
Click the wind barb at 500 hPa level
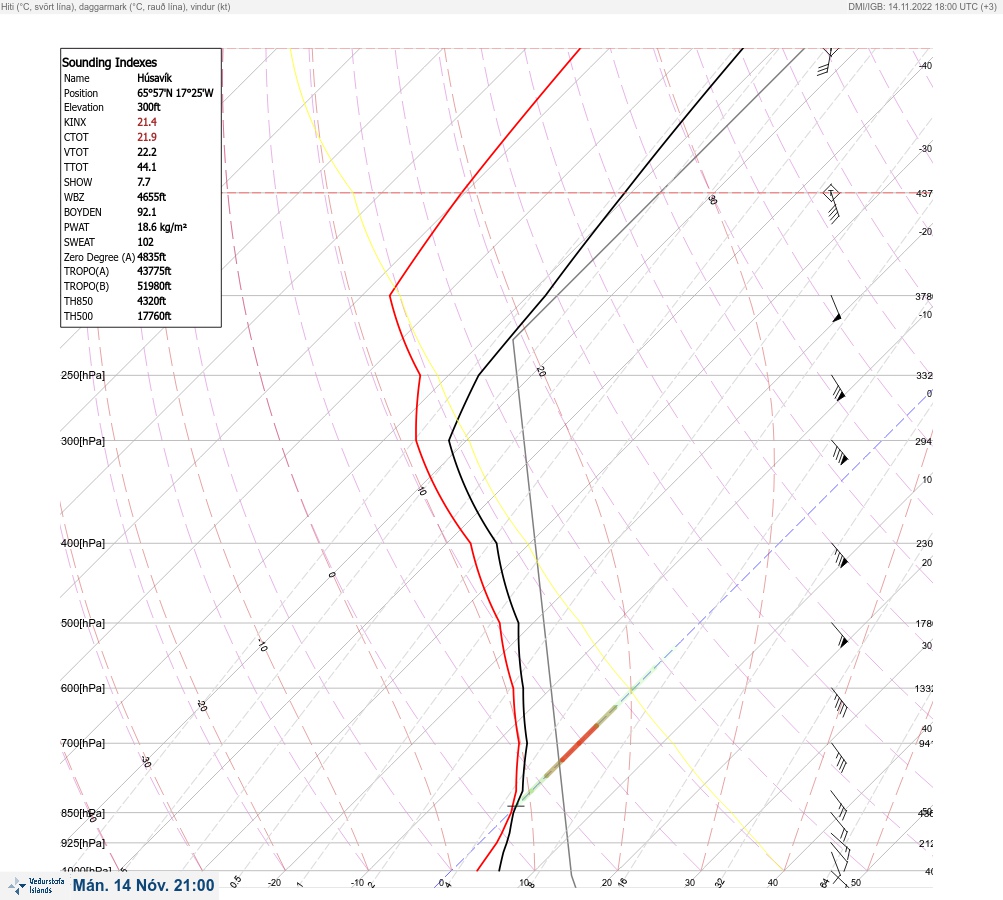839,635
